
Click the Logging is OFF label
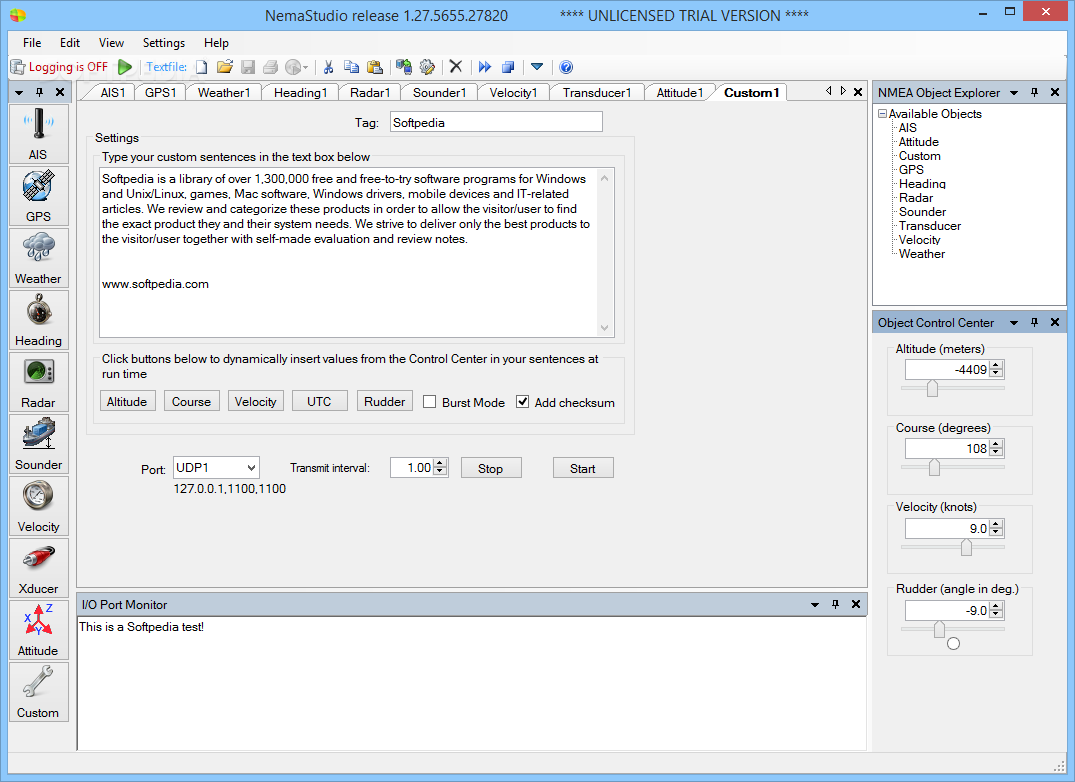(68, 66)
